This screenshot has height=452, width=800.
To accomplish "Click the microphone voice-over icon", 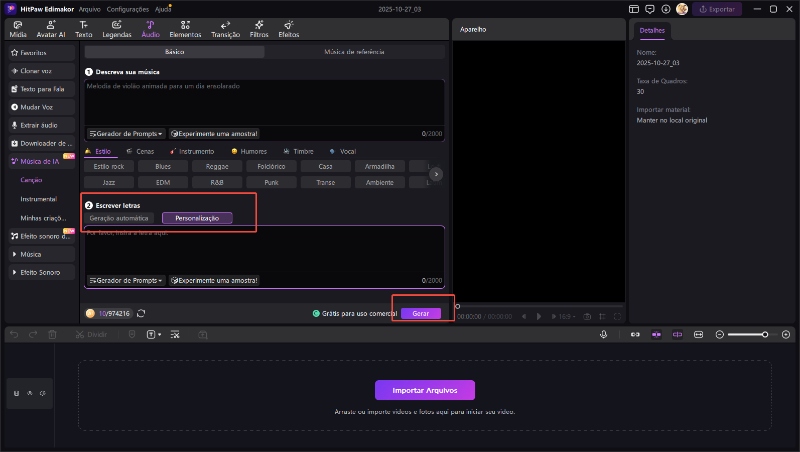I will pyautogui.click(x=603, y=334).
